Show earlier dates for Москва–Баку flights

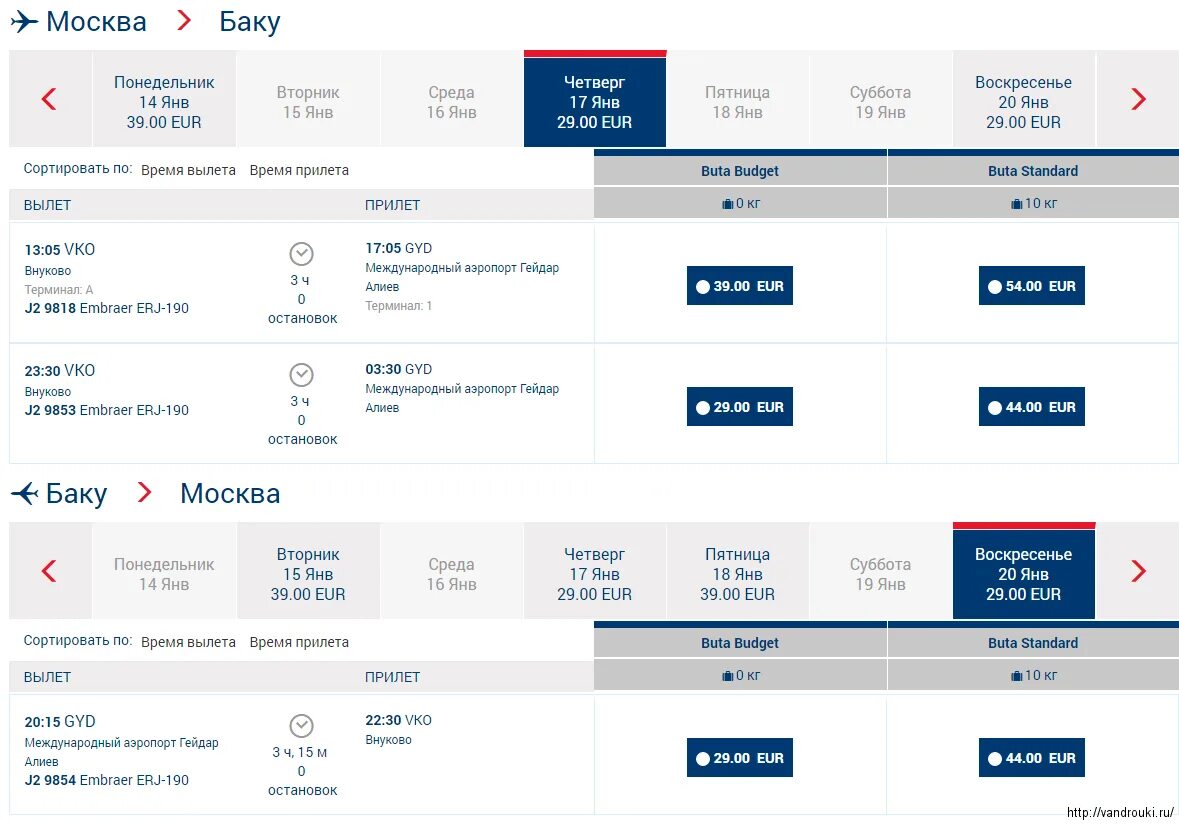[49, 99]
